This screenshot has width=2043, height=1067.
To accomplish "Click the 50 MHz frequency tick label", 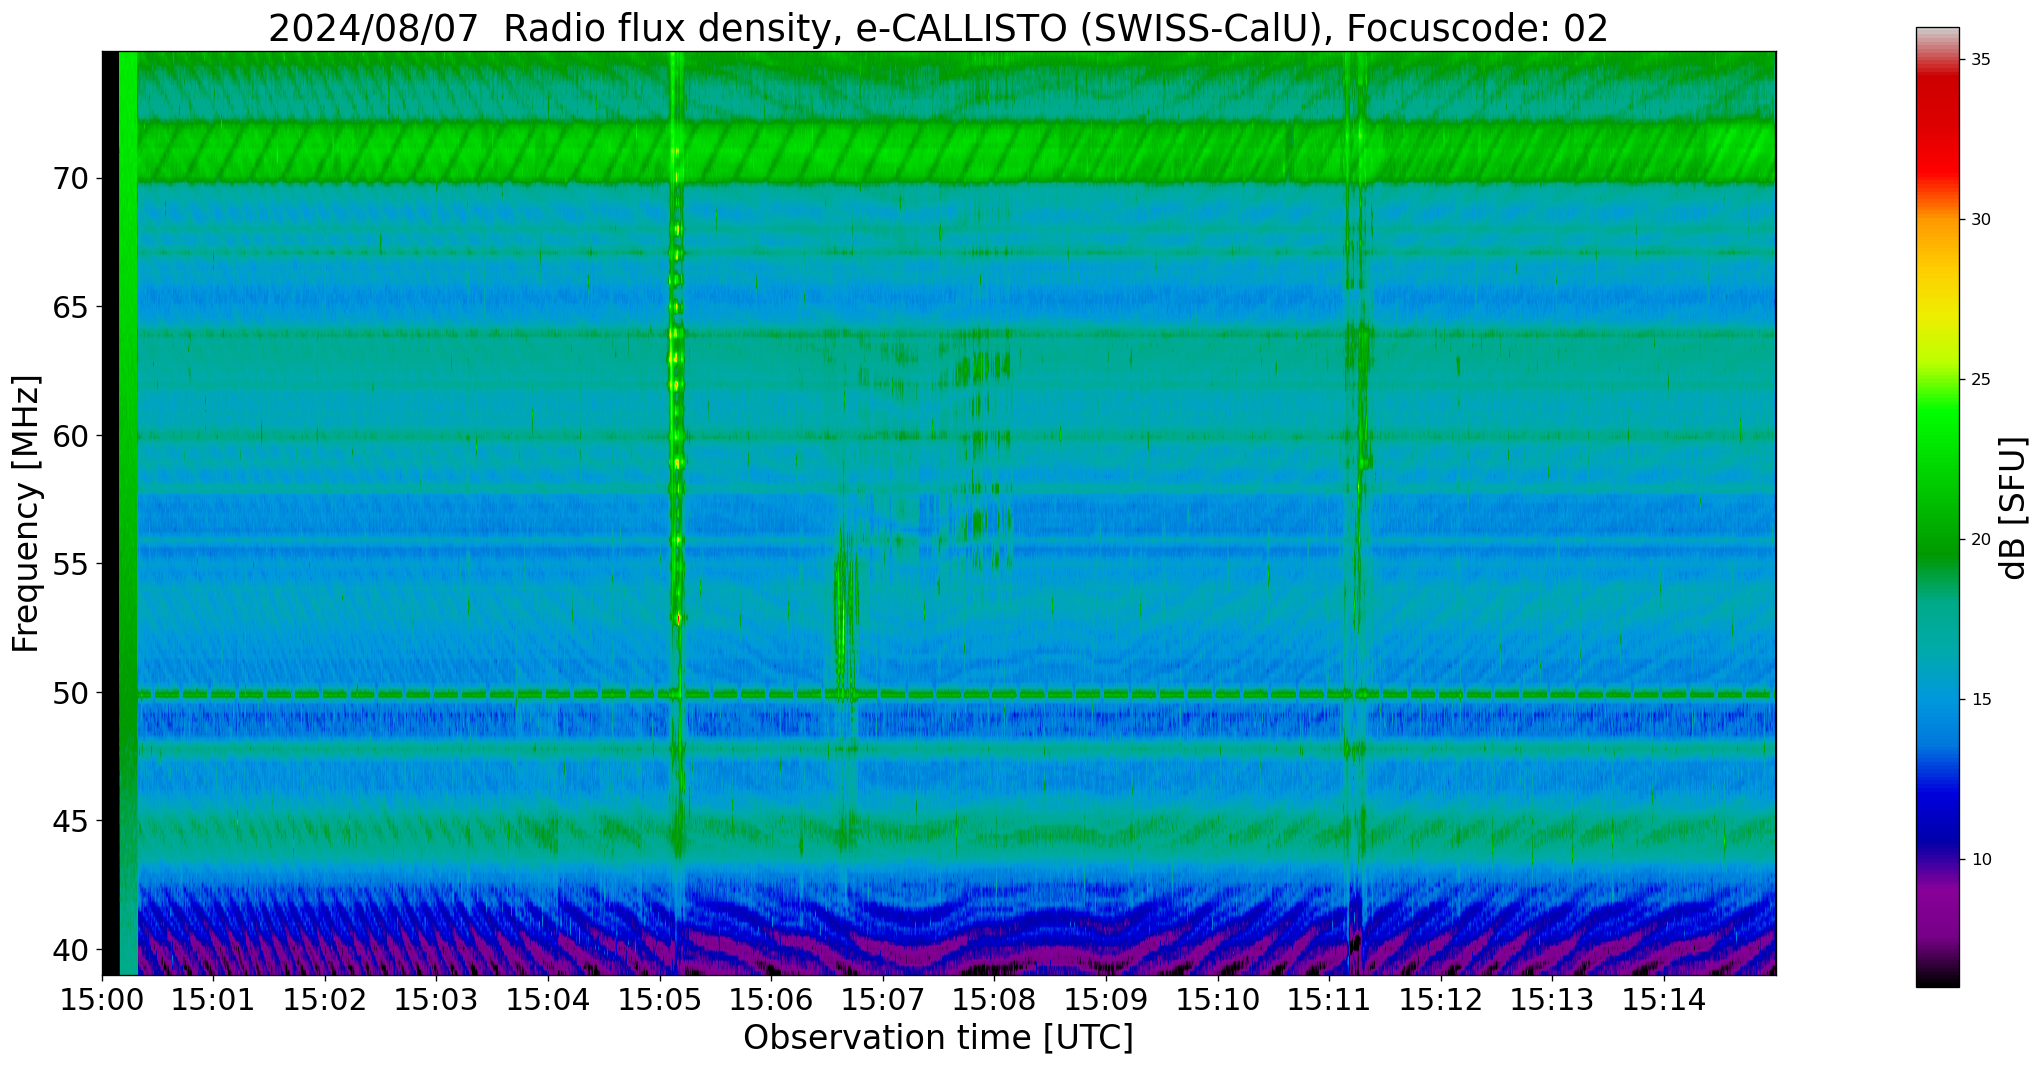I will coord(70,693).
